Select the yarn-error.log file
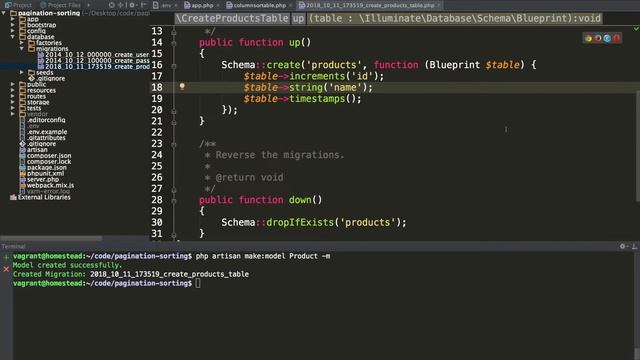The width and height of the screenshot is (640, 360). click(44, 191)
